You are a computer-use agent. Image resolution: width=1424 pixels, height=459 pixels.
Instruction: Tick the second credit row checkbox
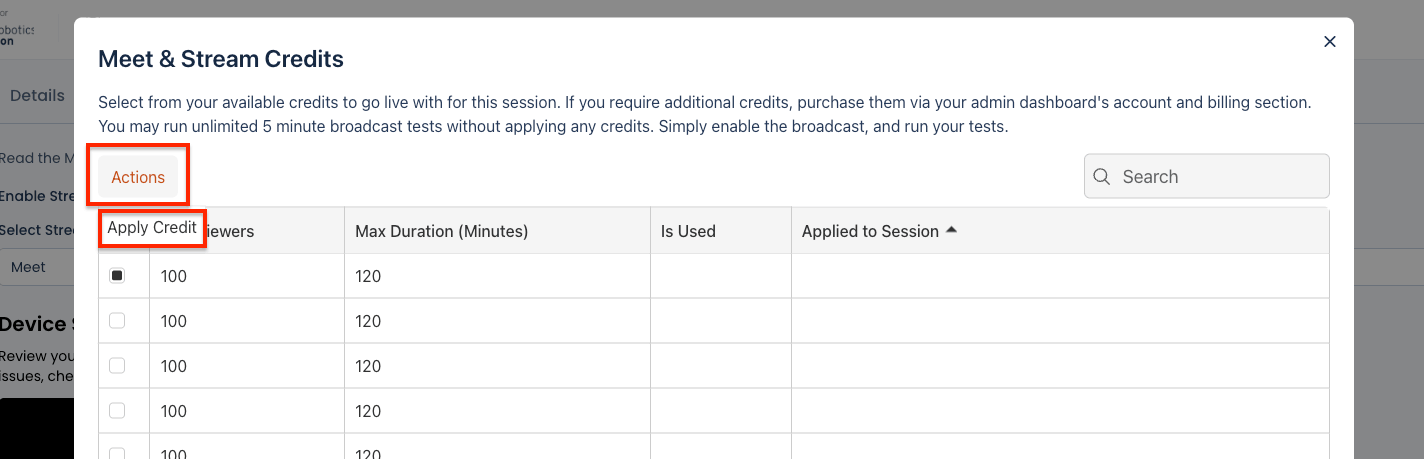pos(117,321)
